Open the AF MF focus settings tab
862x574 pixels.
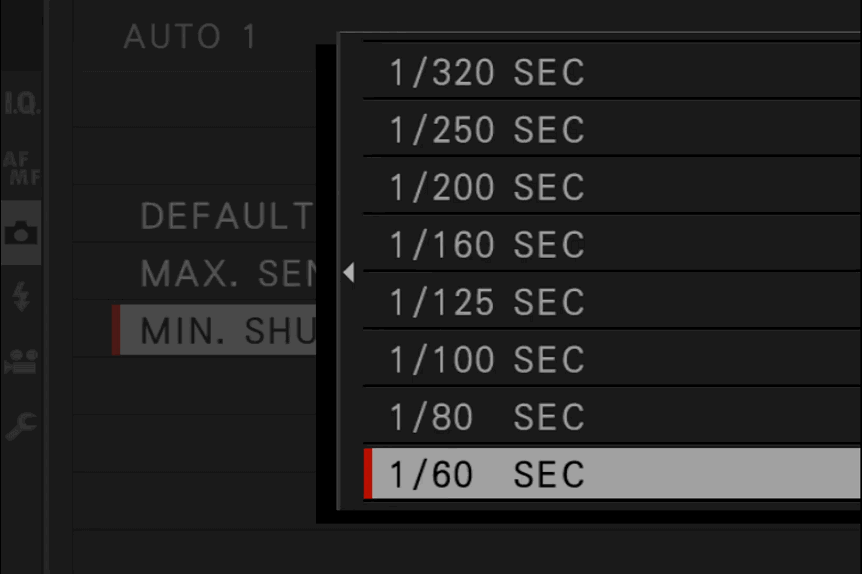[x=21, y=168]
